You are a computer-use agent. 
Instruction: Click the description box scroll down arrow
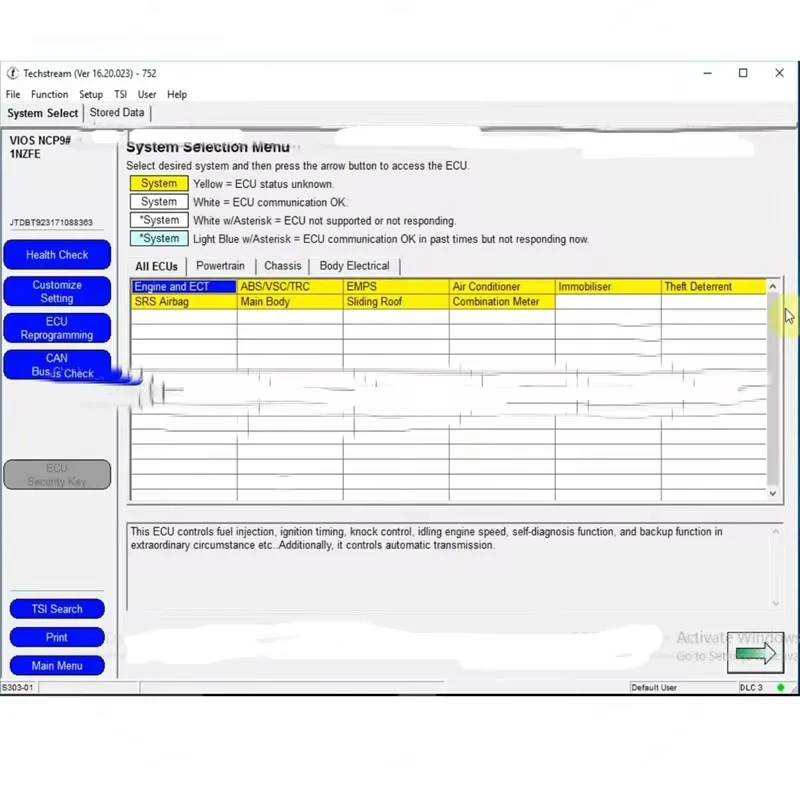click(776, 603)
